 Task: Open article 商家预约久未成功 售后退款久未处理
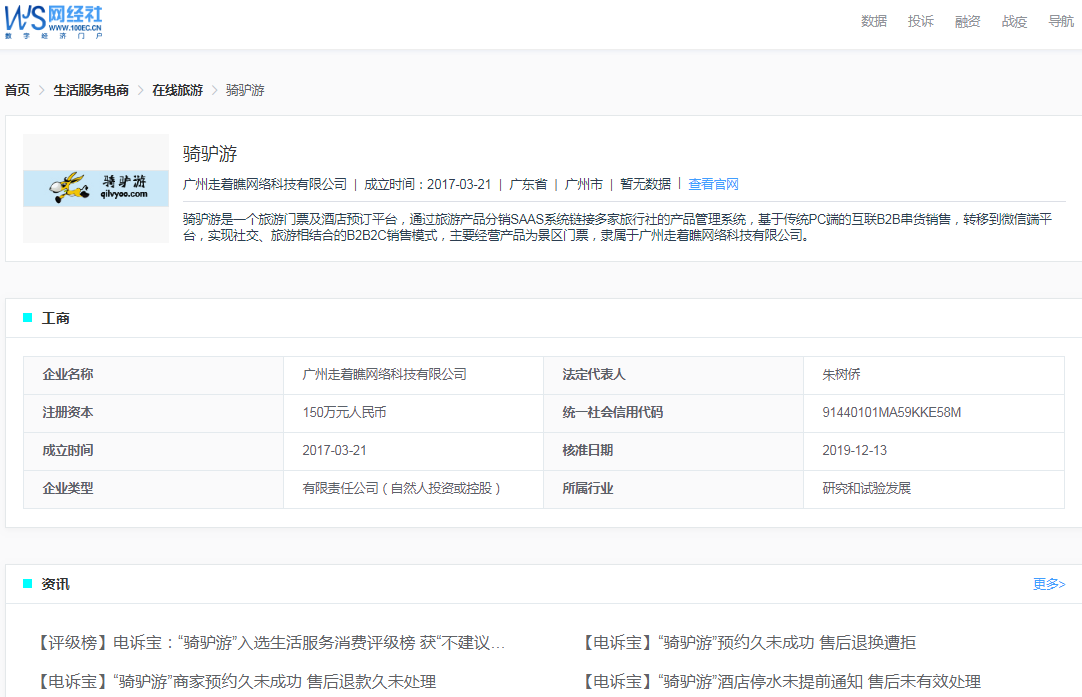click(236, 681)
